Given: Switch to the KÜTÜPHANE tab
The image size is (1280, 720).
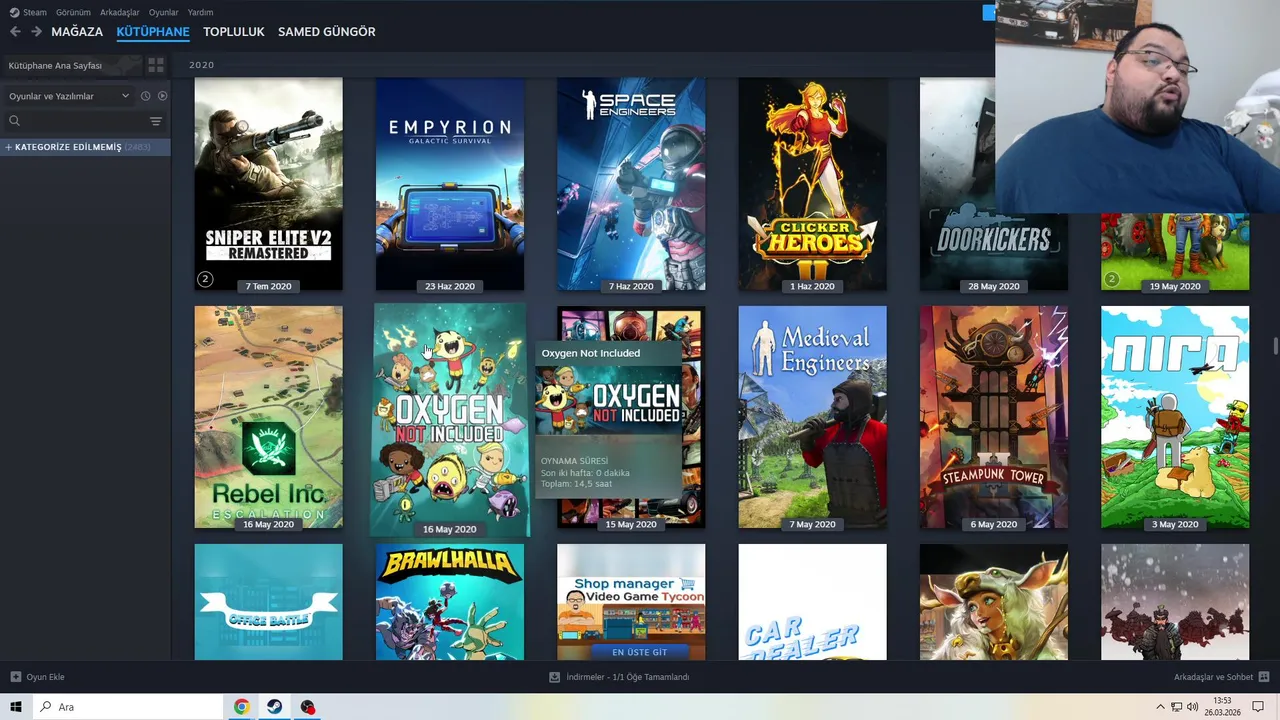Looking at the screenshot, I should 153,32.
